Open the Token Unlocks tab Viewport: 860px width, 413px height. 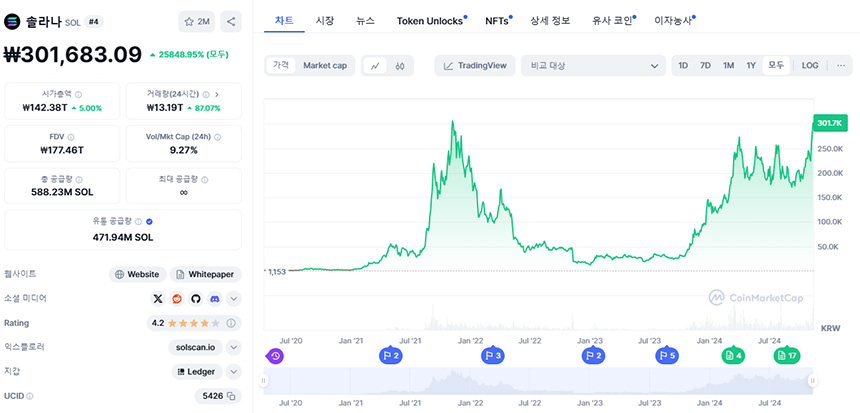430,21
